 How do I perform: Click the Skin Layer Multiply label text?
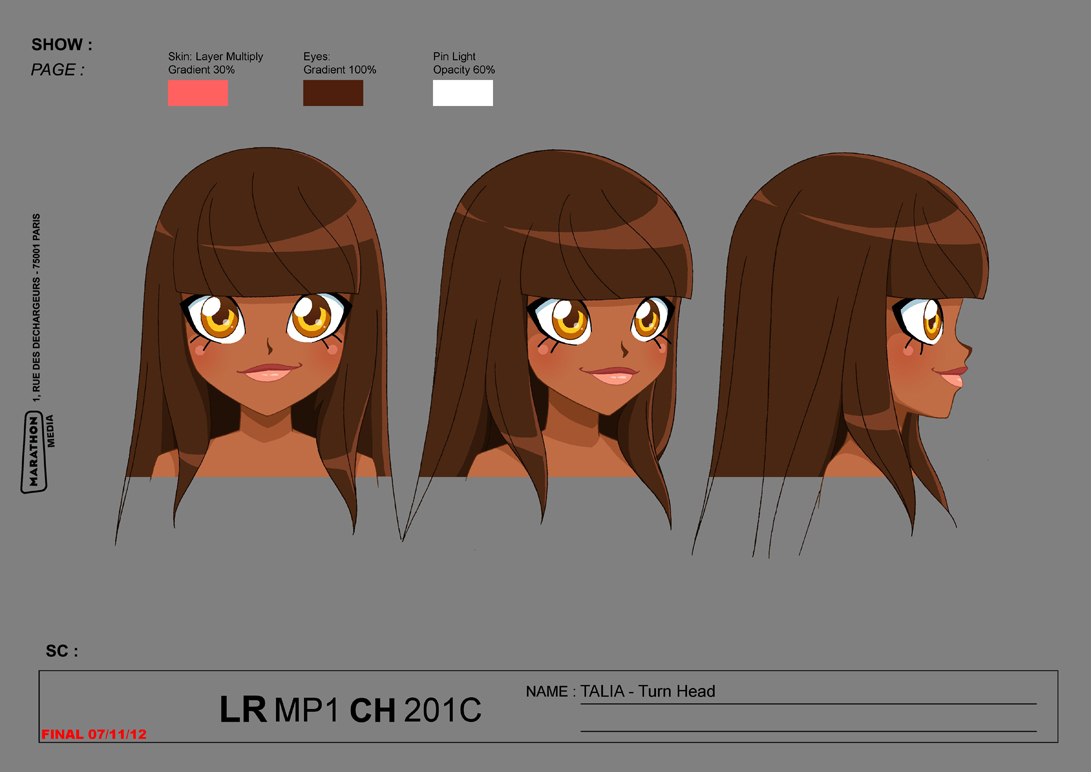[x=215, y=63]
